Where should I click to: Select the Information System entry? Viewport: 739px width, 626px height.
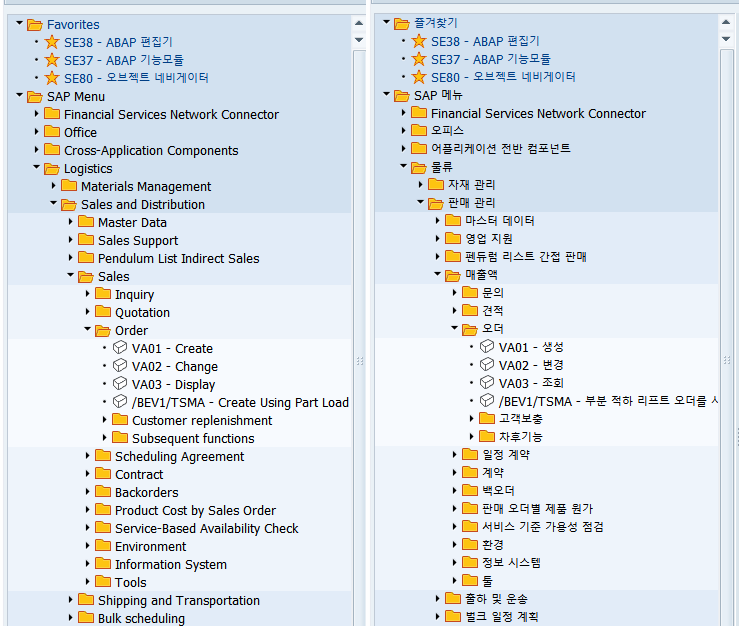pos(171,564)
